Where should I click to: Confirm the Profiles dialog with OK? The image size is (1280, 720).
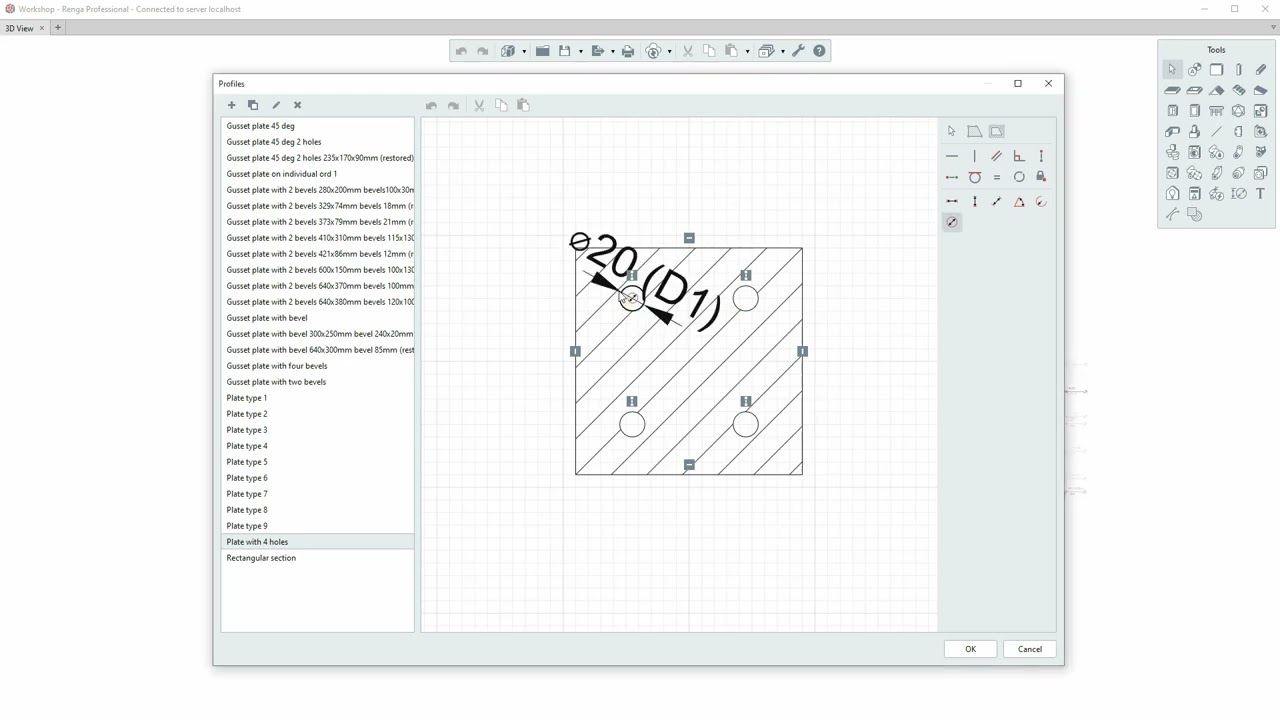pyautogui.click(x=970, y=649)
